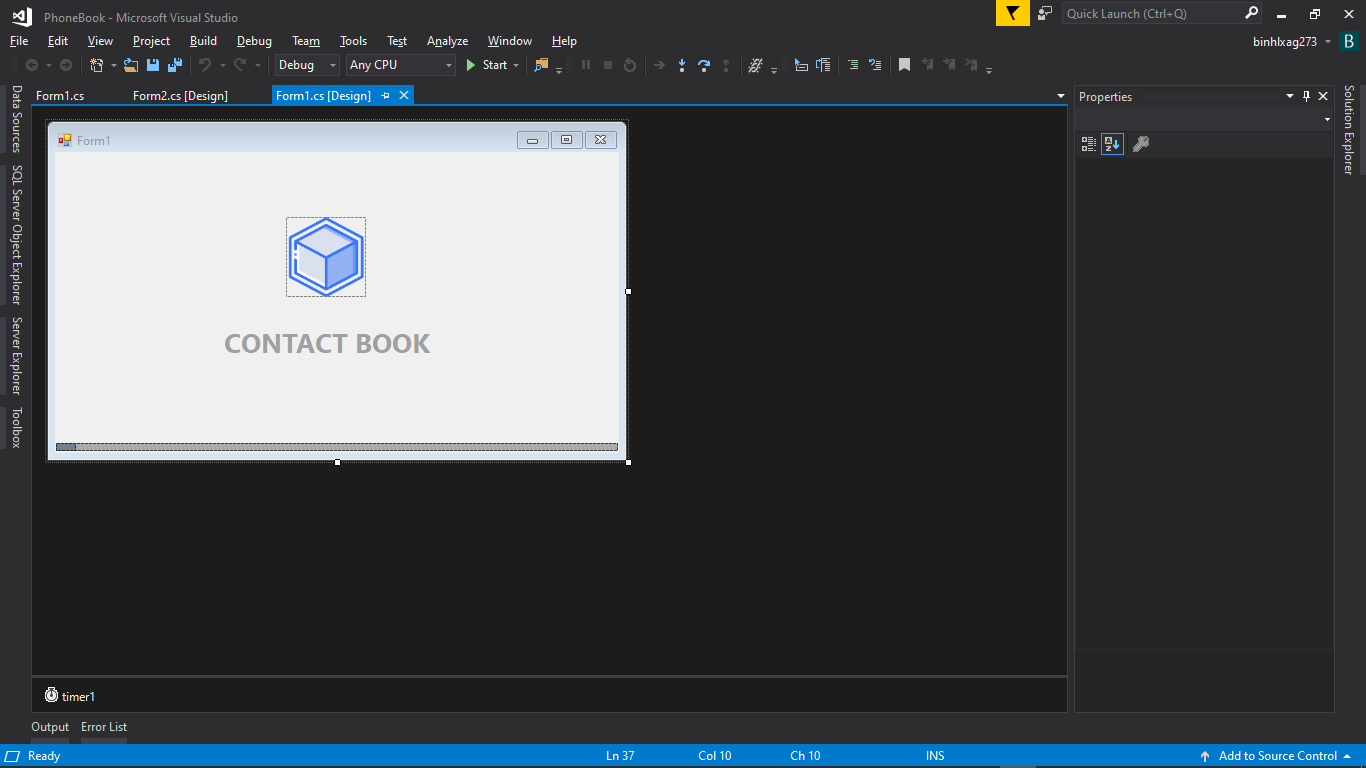Viewport: 1366px width, 768px height.
Task: Toggle auto-hide pin on the Properties panel
Action: [x=1306, y=96]
